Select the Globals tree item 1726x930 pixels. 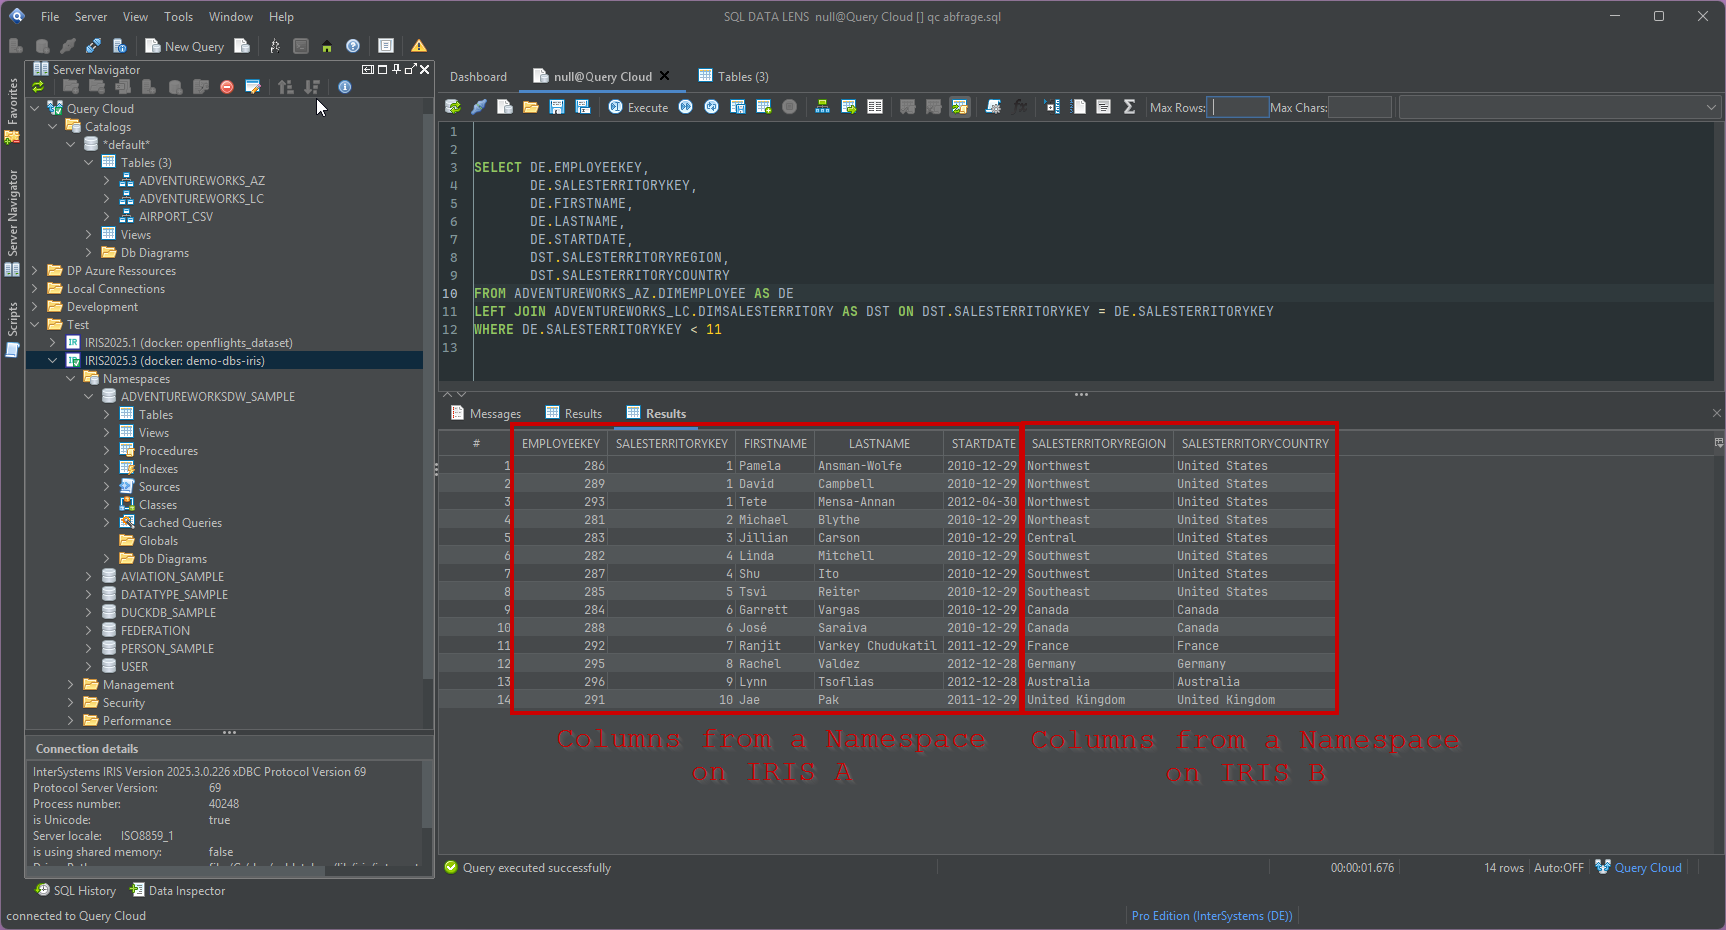tap(158, 541)
